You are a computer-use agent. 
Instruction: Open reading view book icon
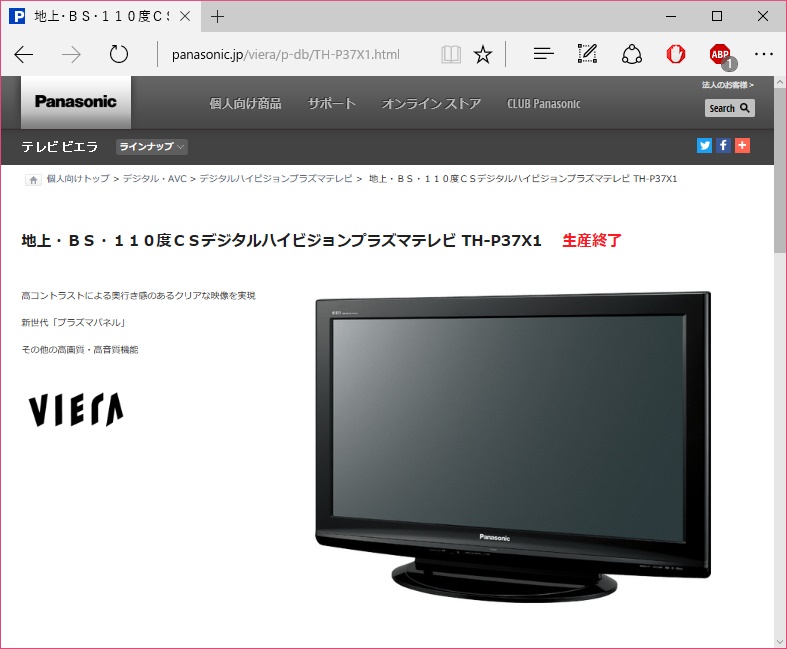[451, 54]
